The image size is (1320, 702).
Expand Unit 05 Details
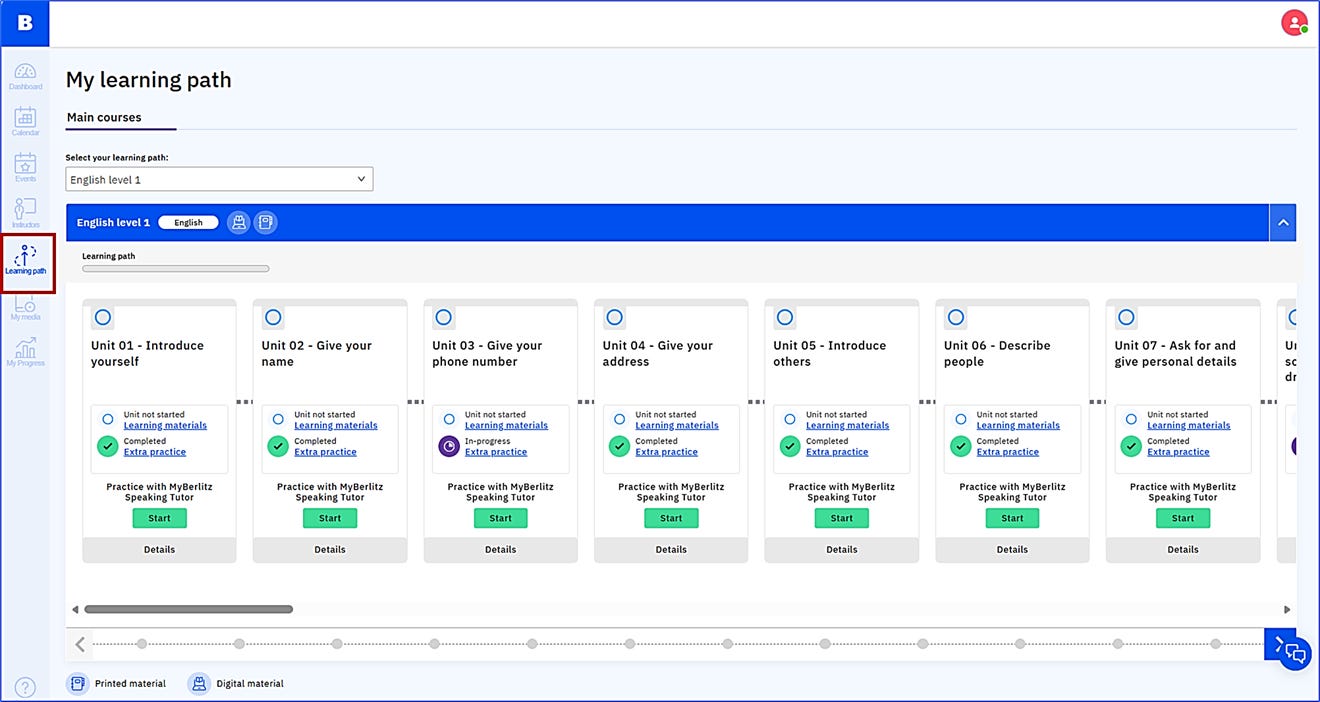click(x=842, y=549)
